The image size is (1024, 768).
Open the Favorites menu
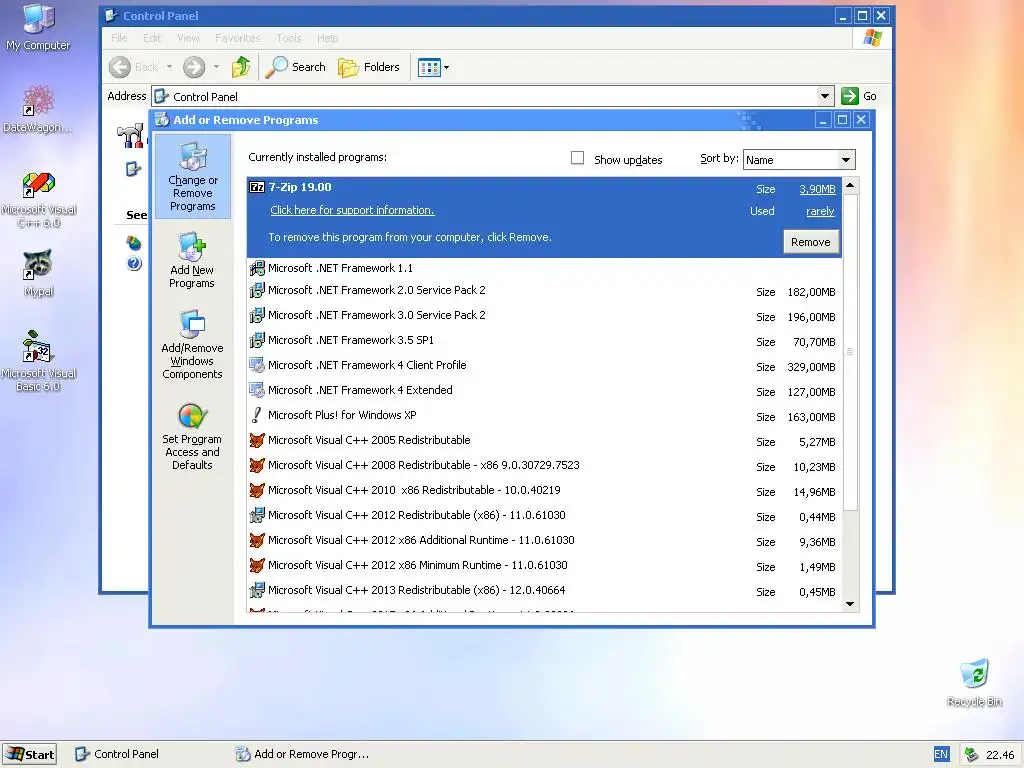point(238,38)
